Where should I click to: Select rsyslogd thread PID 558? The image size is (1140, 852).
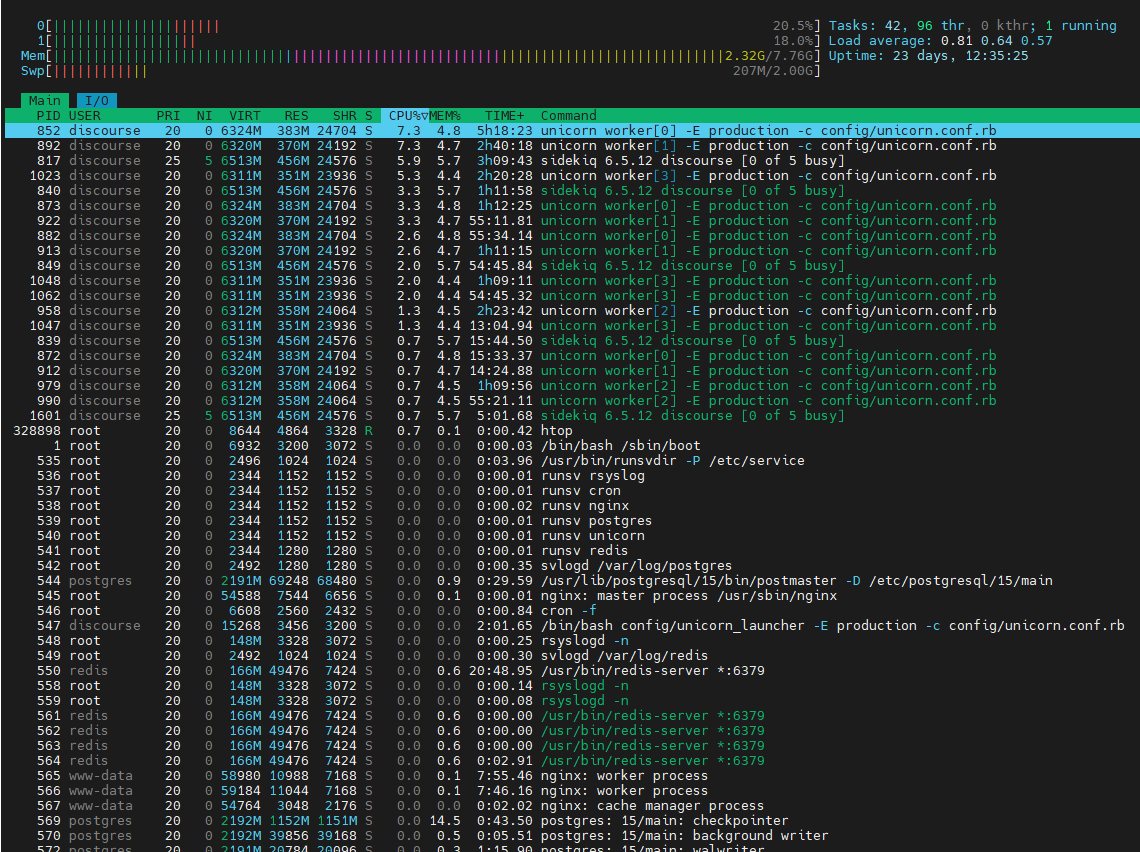[570, 686]
